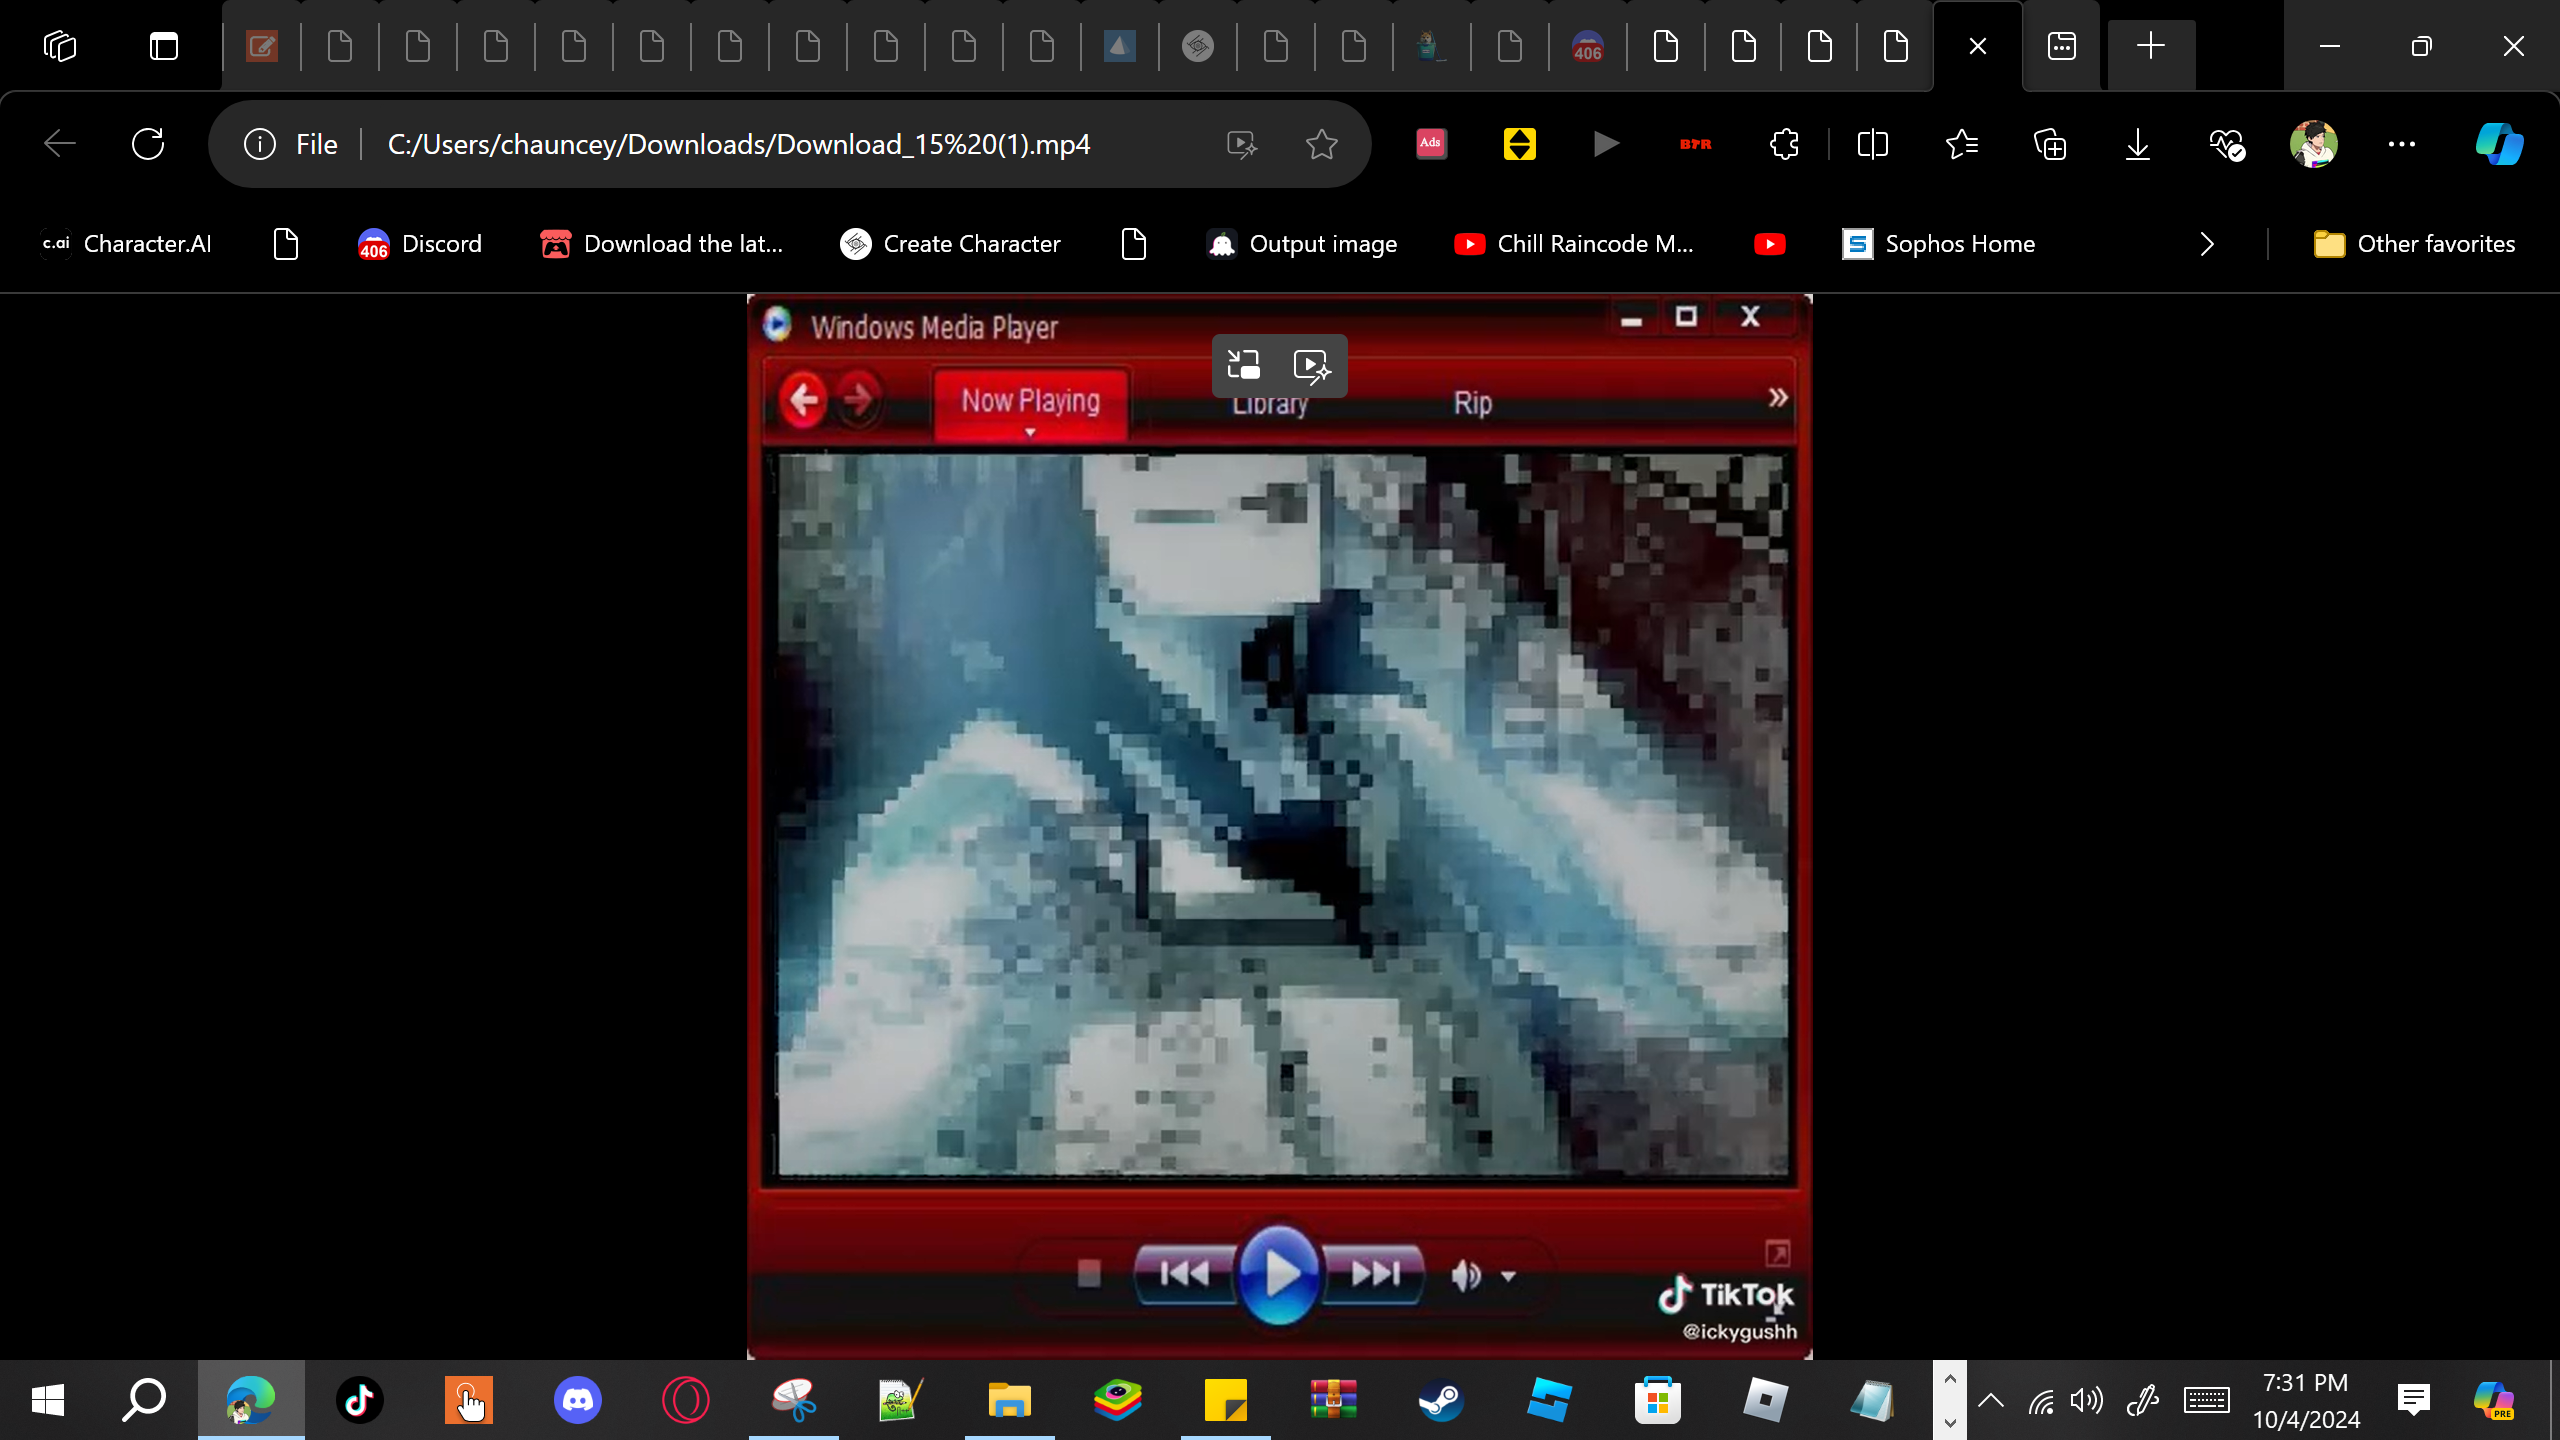This screenshot has width=2560, height=1440.
Task: Open the Snipping Tool from the taskbar
Action: [x=794, y=1400]
